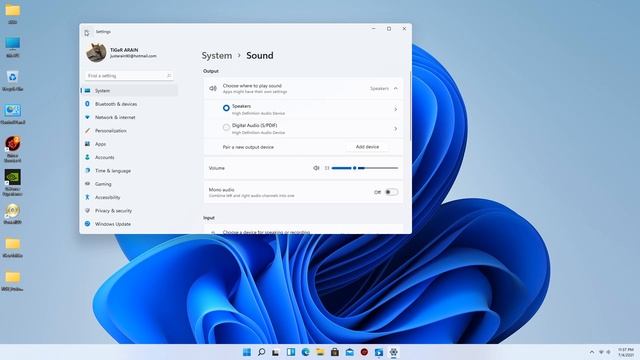Click the Output heading text
The image size is (640, 360).
click(211, 71)
